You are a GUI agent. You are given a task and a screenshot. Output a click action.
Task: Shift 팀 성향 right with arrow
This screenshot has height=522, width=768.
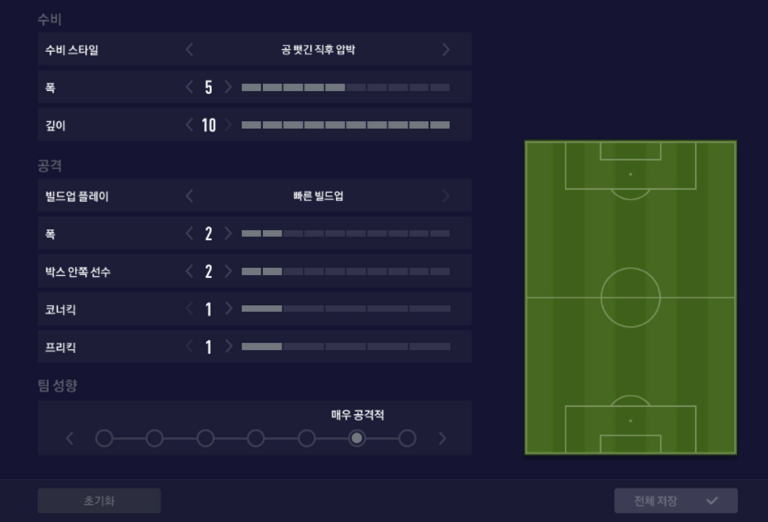coord(442,438)
